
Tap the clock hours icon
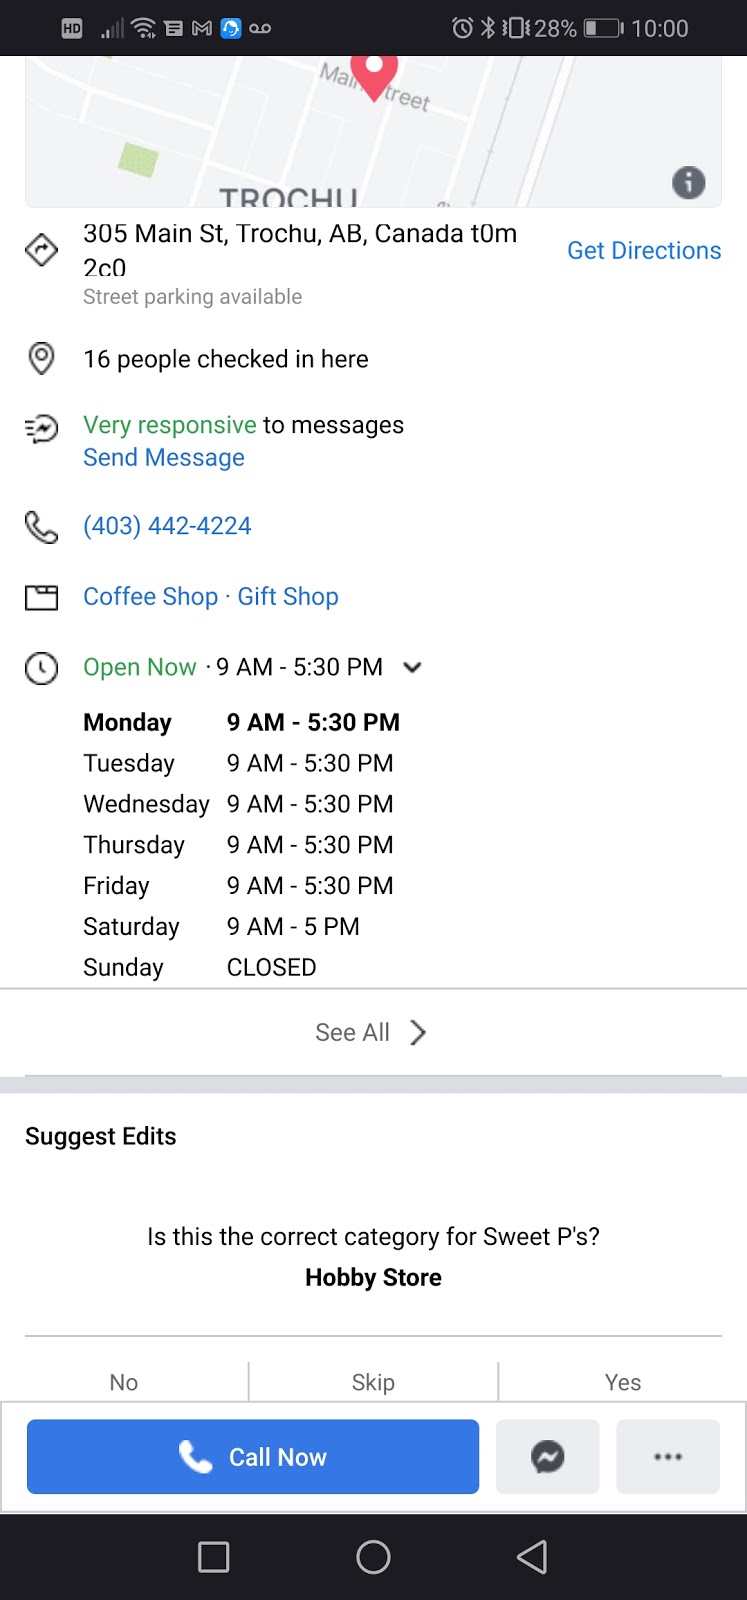pos(41,667)
